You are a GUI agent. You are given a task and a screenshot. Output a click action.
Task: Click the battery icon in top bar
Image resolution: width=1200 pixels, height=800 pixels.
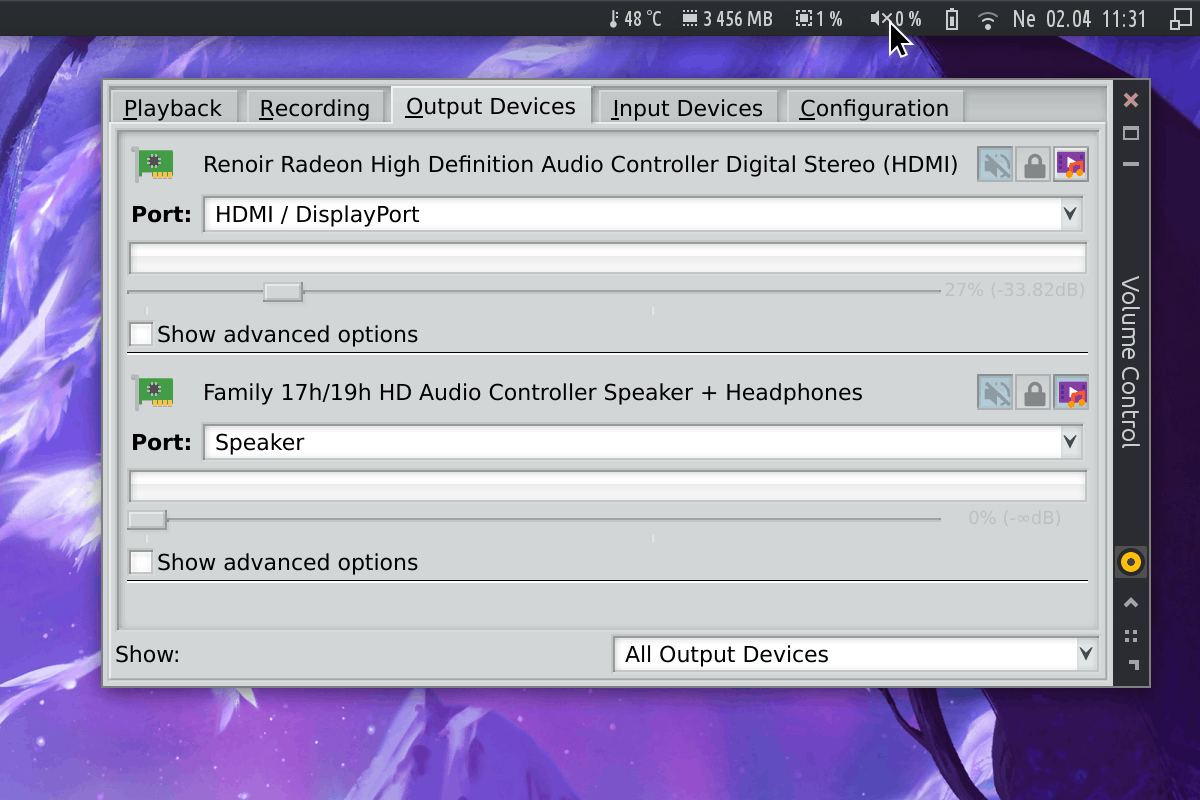[x=952, y=19]
